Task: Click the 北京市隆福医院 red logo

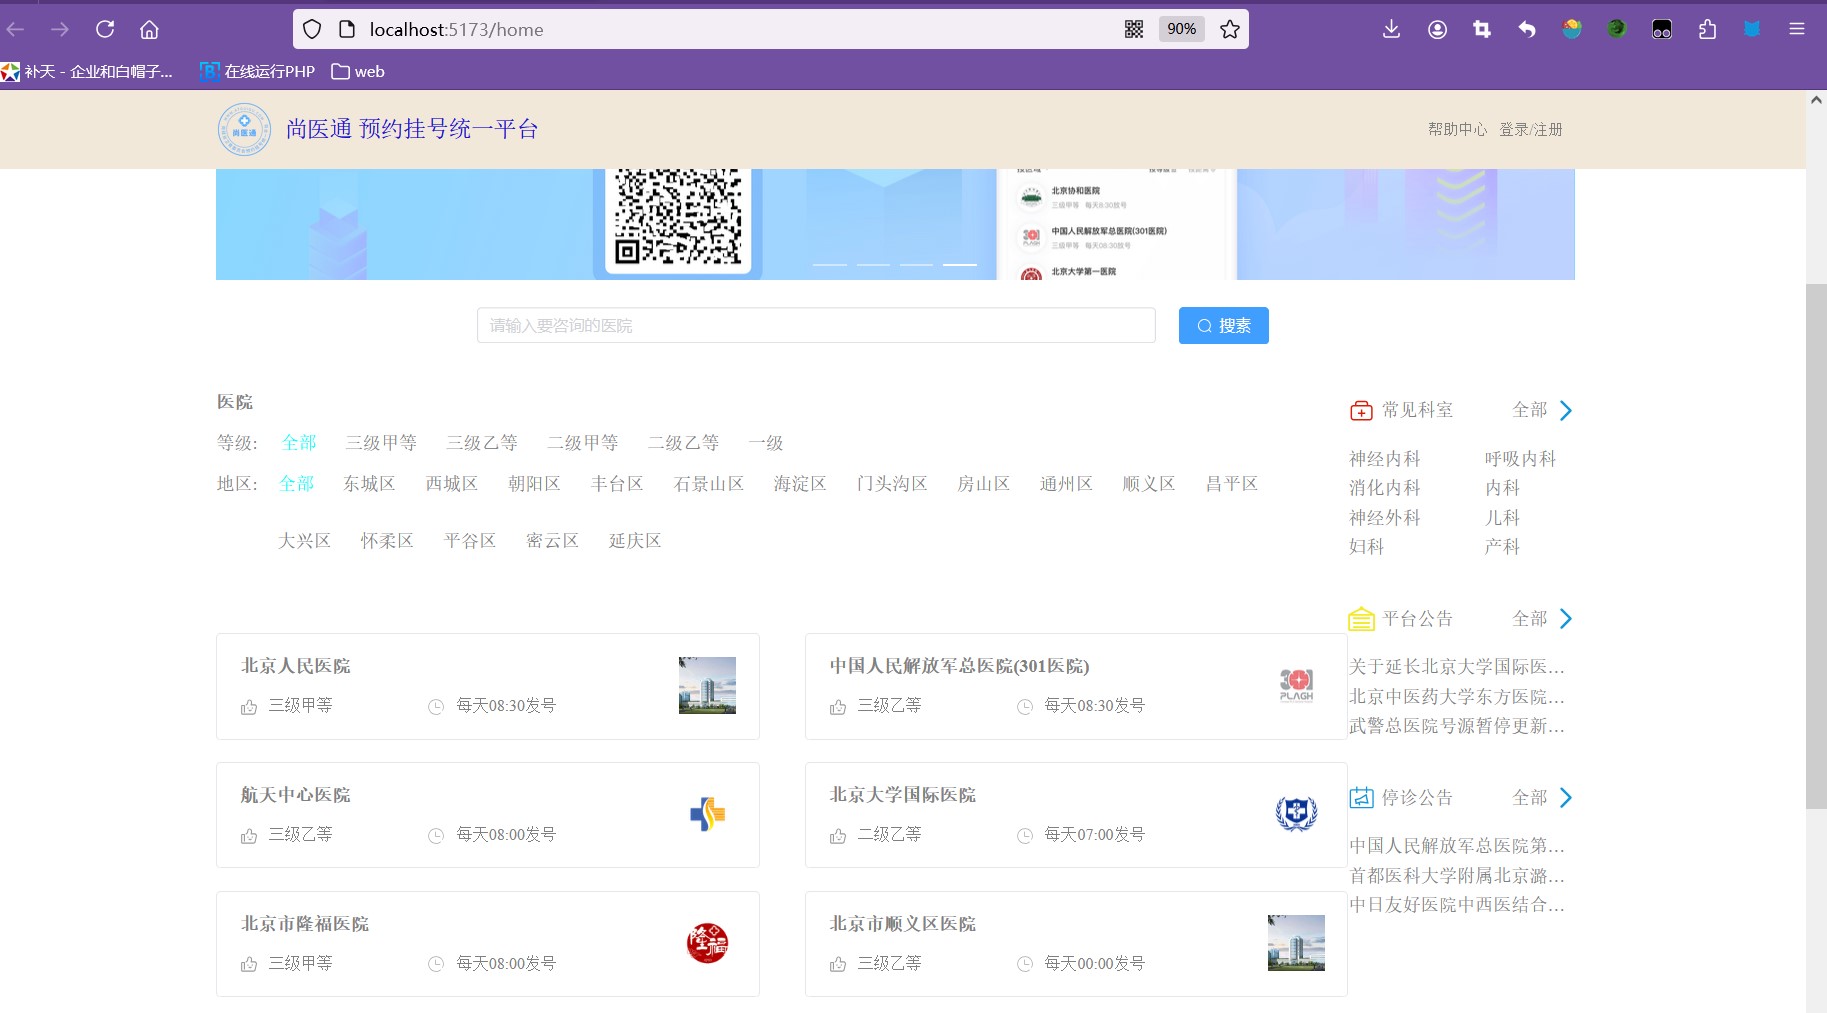Action: [x=707, y=943]
